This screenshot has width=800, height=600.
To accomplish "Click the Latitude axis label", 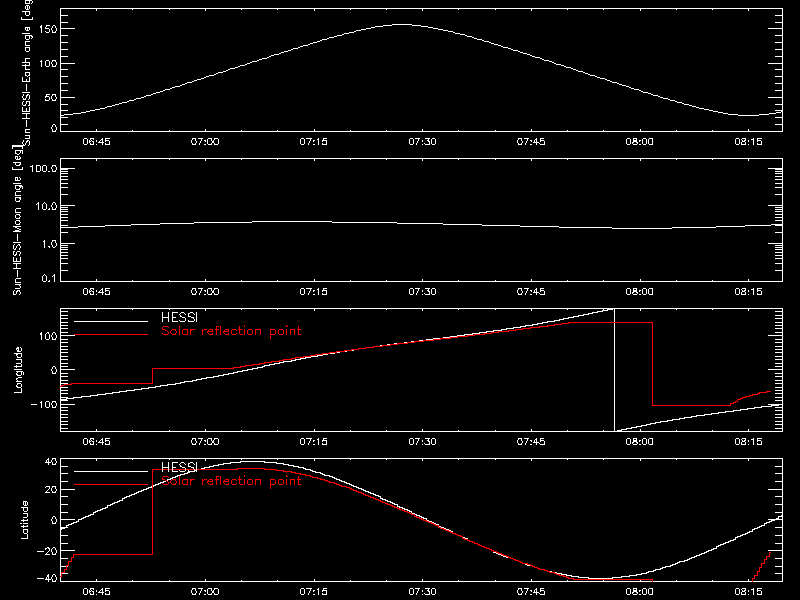I will [24, 520].
